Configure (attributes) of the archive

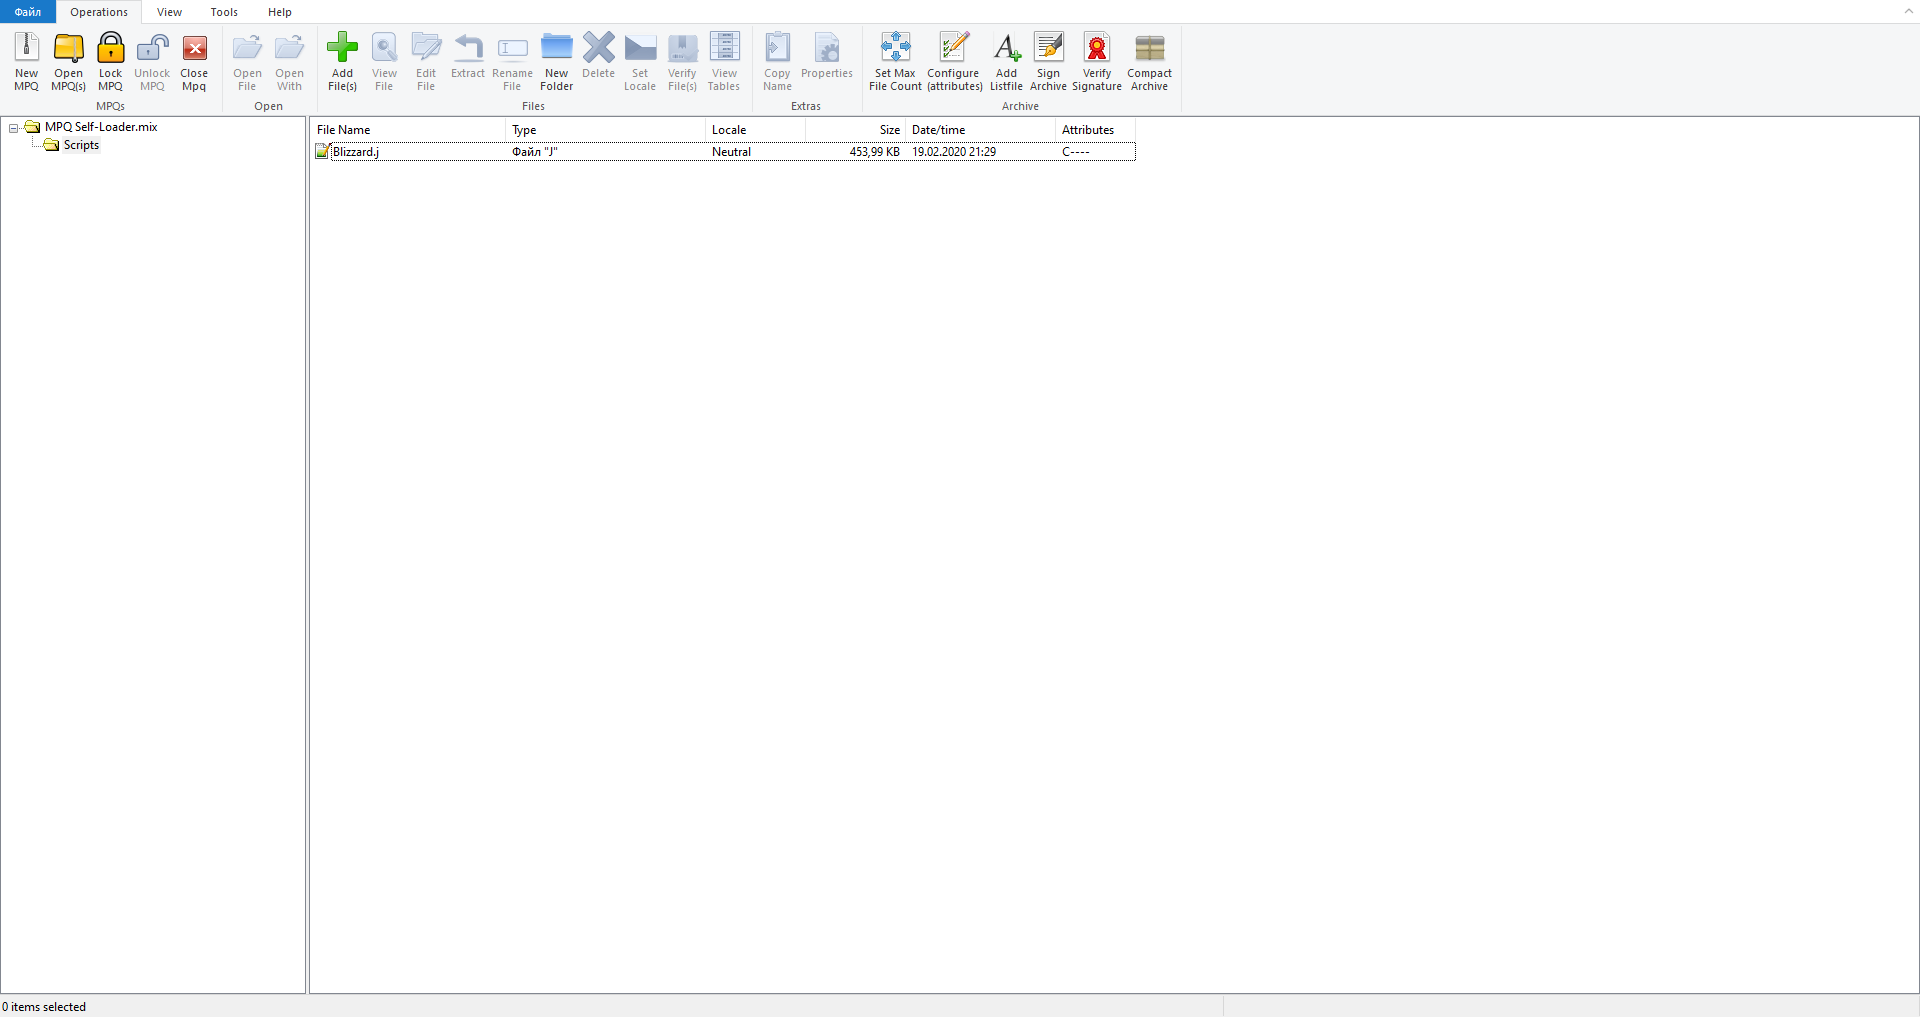pyautogui.click(x=954, y=62)
